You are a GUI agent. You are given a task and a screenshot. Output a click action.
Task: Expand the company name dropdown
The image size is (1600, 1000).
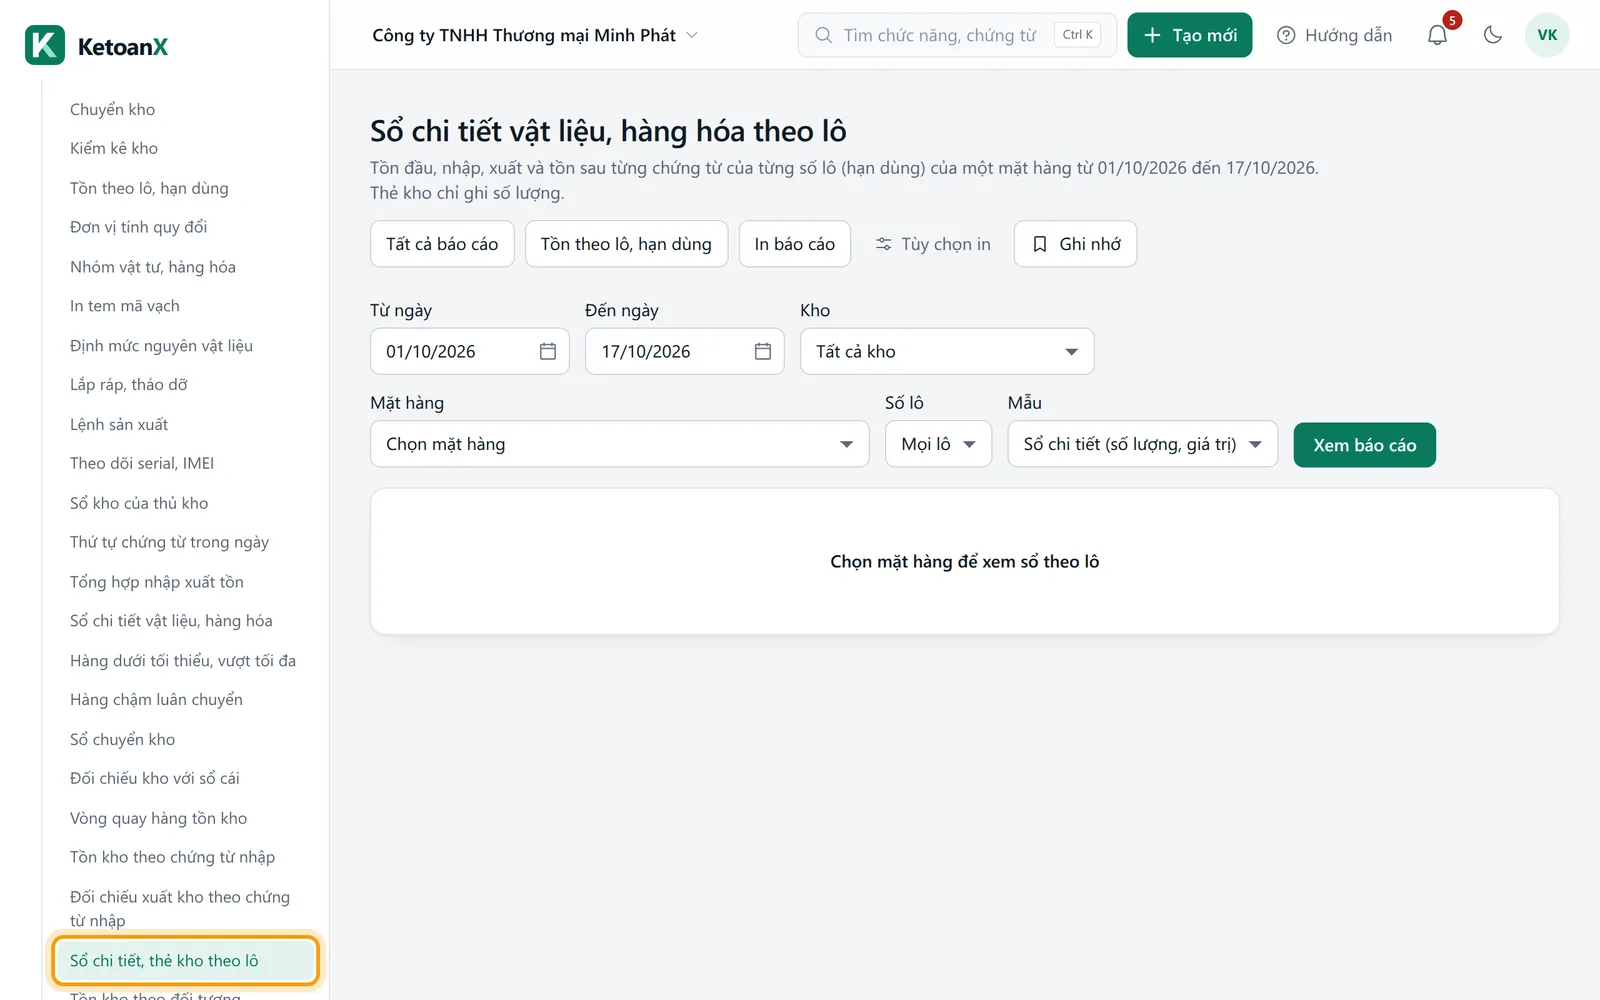coord(535,35)
